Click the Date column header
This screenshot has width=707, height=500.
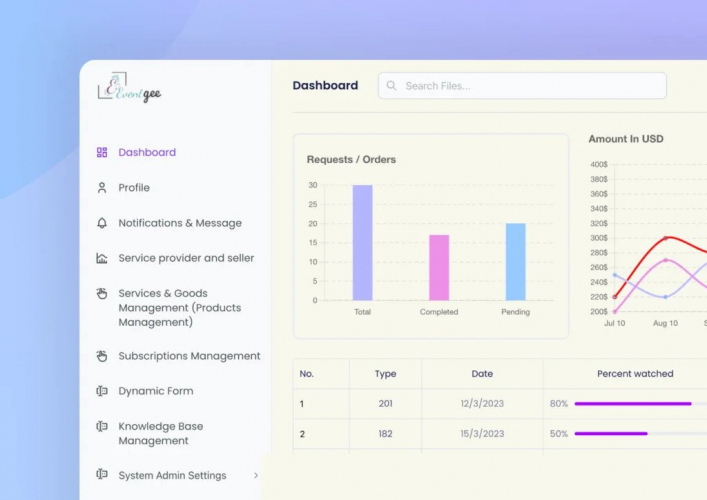point(482,374)
